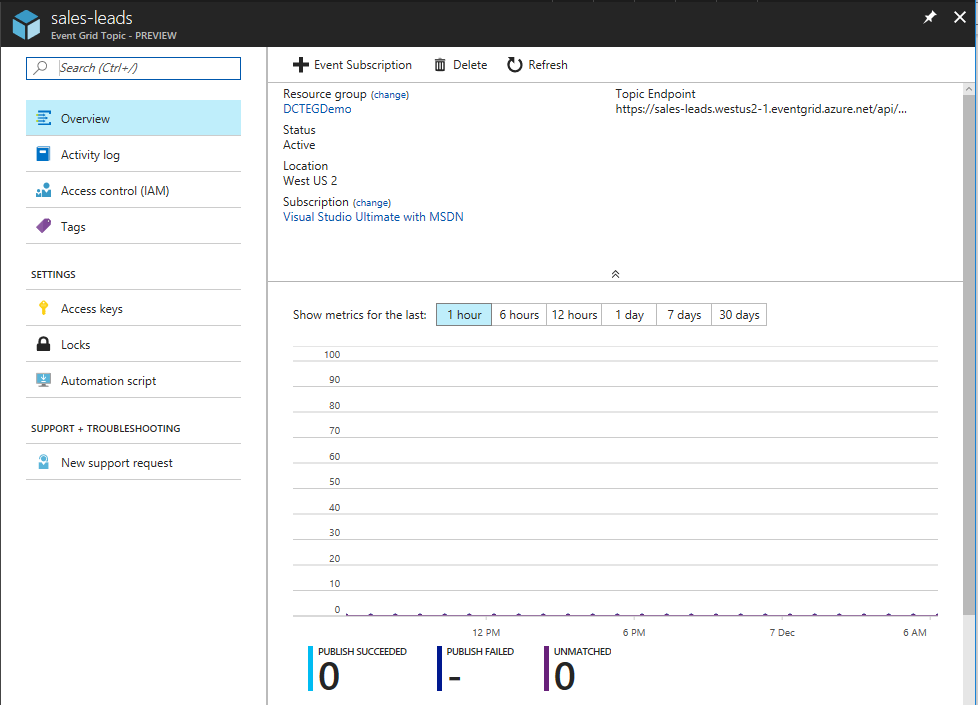This screenshot has width=978, height=705.
Task: Click the purple Tags icon
Action: click(43, 226)
